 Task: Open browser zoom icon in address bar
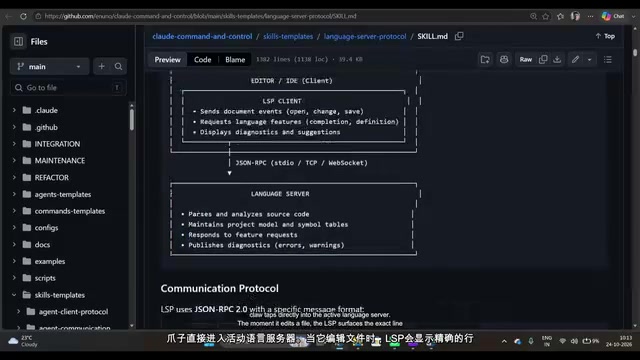point(533,16)
